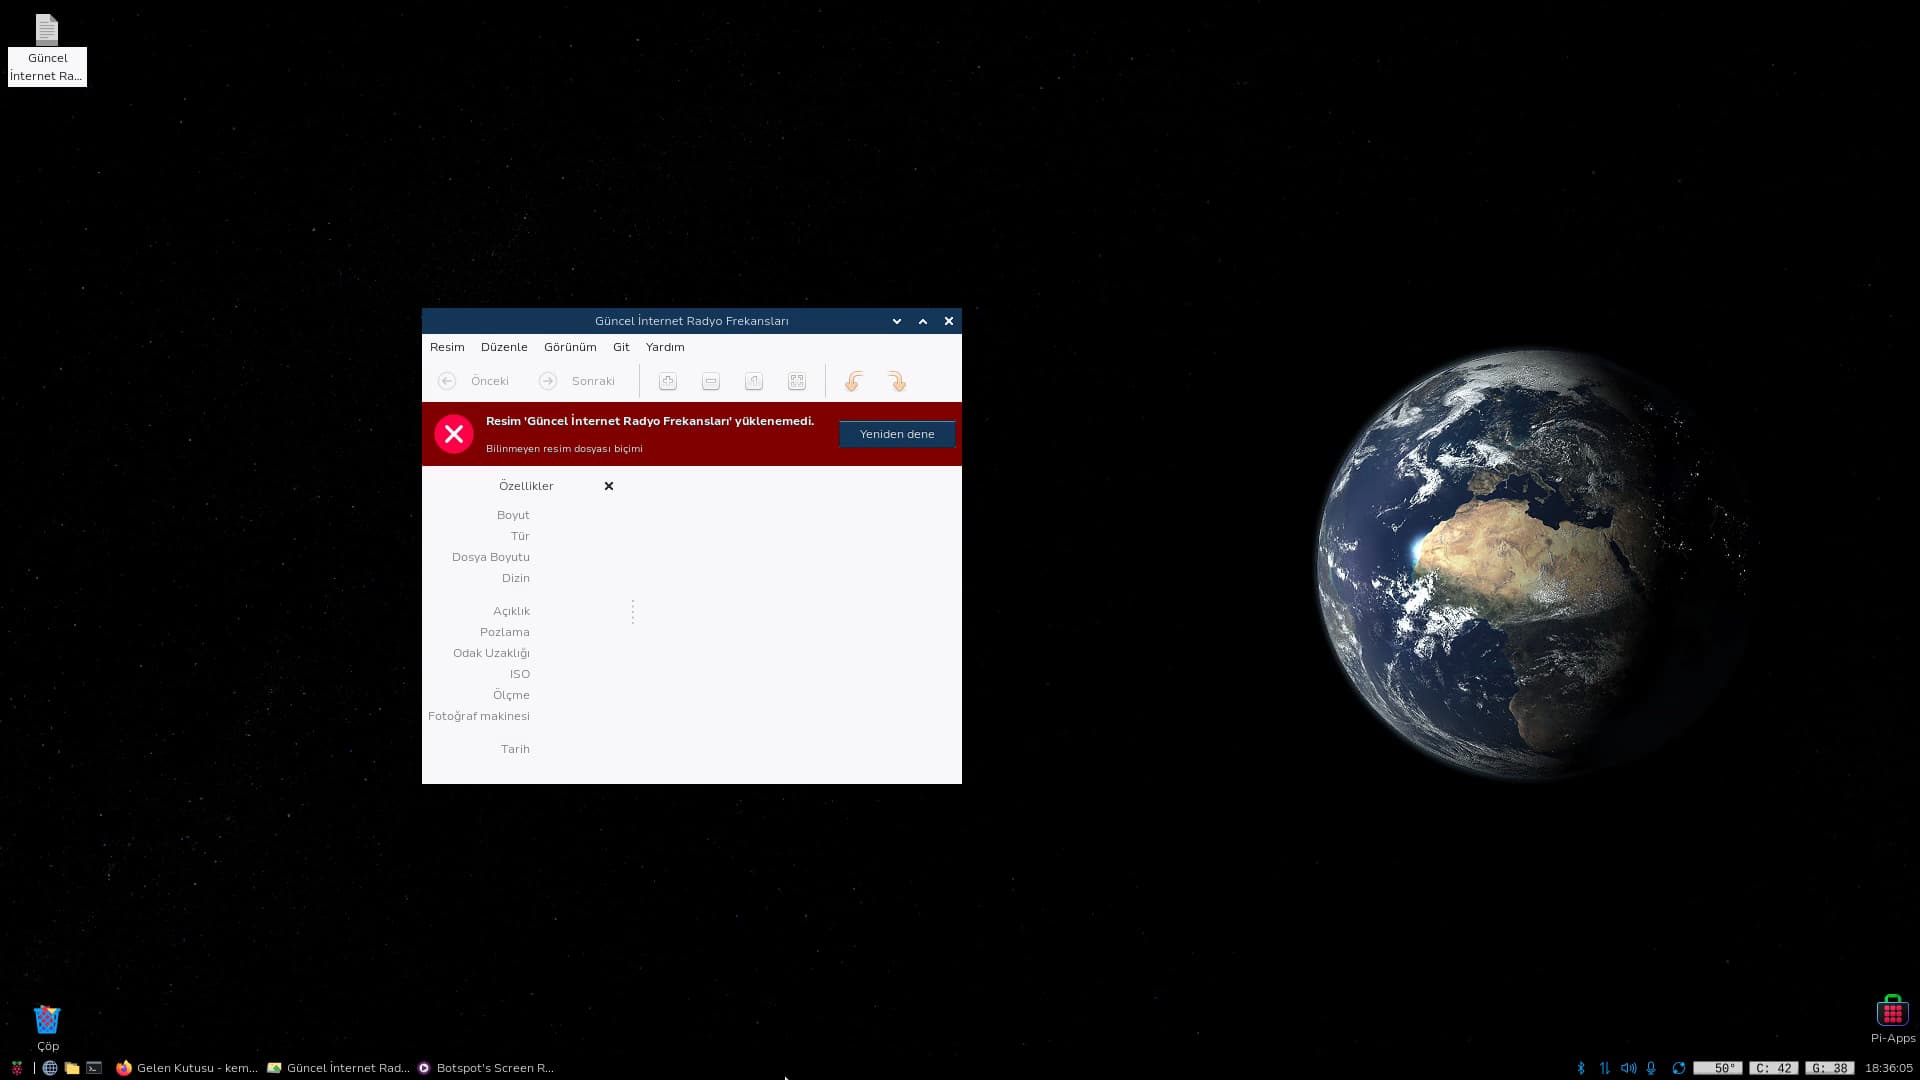Click the sidebar divider drag handle
Viewport: 1920px width, 1080px height.
[x=633, y=612]
